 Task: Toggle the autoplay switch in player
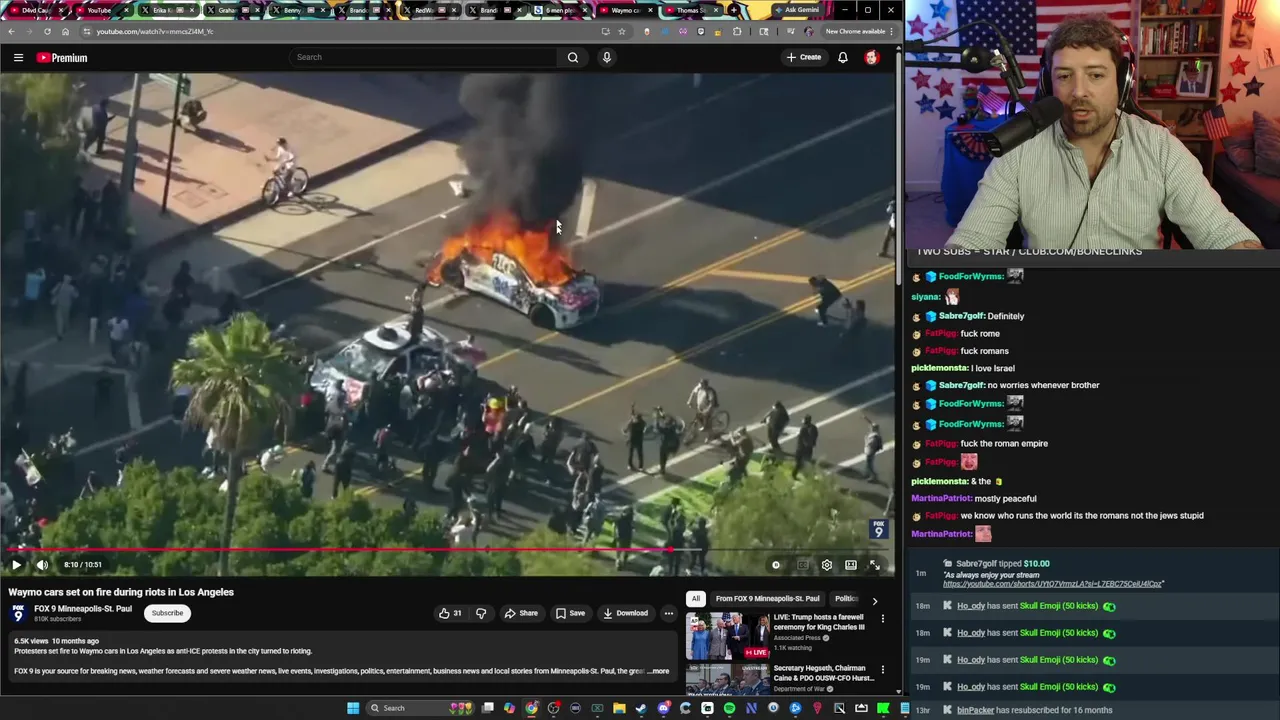coord(776,565)
